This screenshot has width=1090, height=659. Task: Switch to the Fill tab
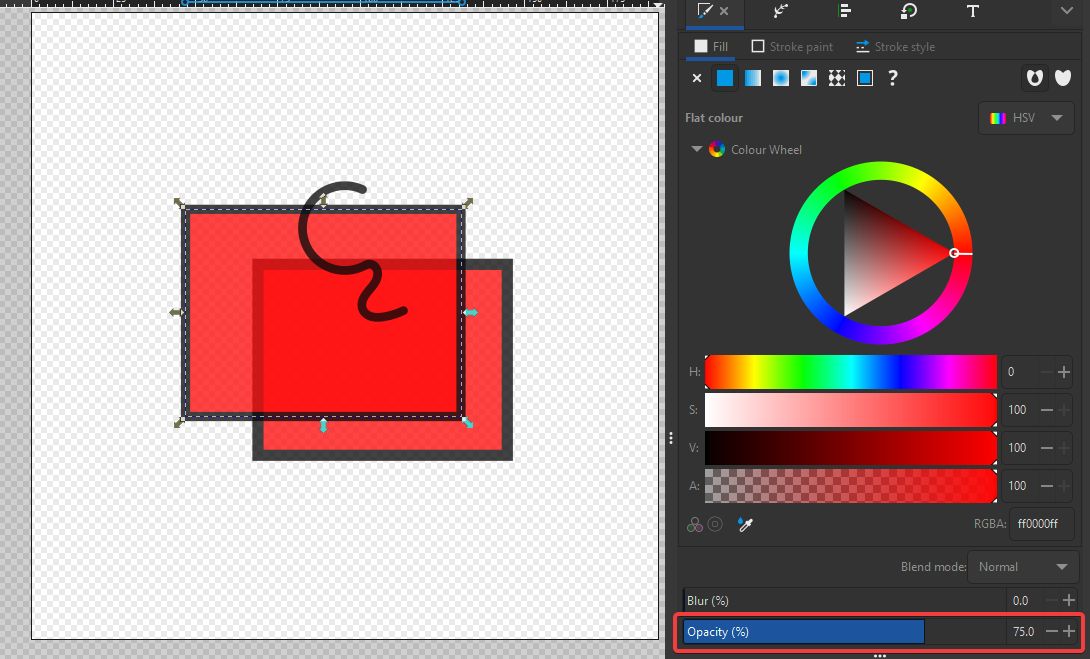point(711,47)
